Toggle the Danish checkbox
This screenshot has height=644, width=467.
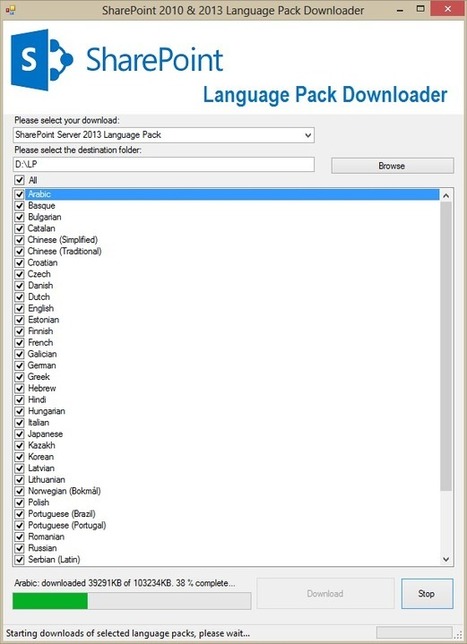click(19, 285)
